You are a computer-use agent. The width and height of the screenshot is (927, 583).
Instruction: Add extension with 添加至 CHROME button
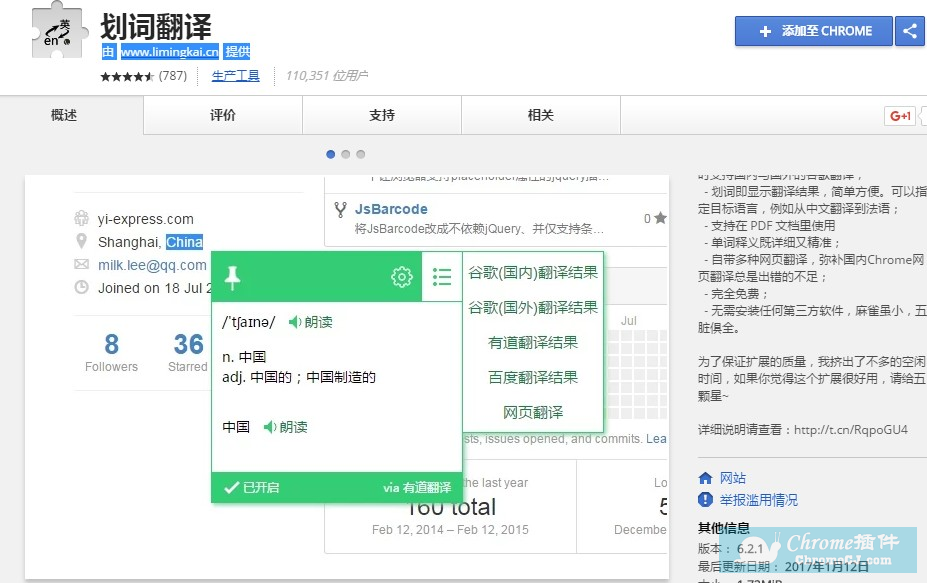click(x=813, y=31)
